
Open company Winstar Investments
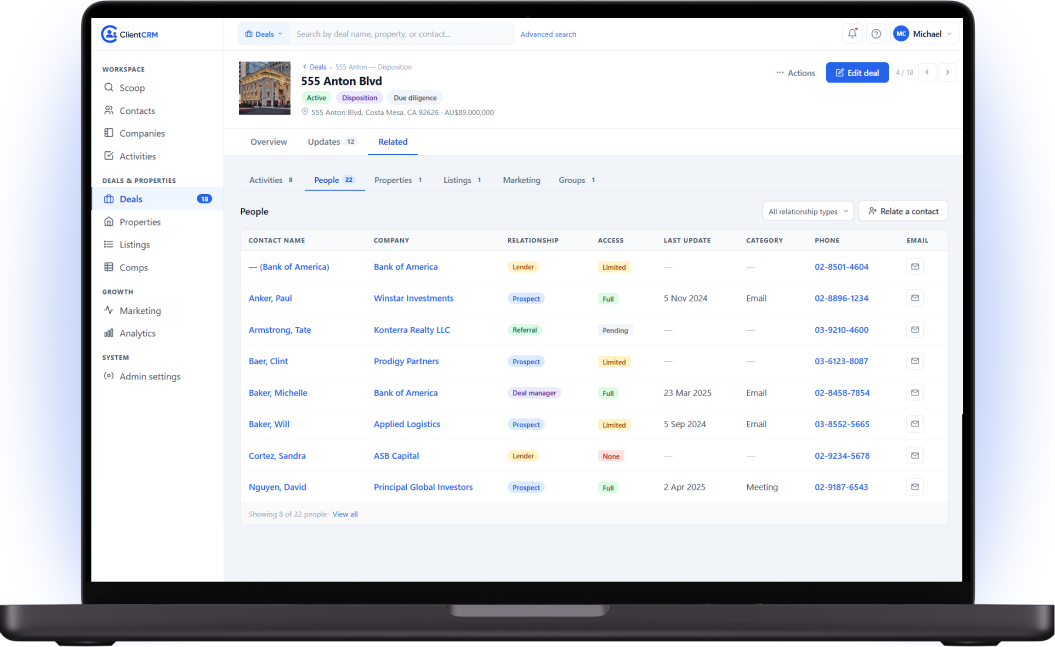coord(414,299)
